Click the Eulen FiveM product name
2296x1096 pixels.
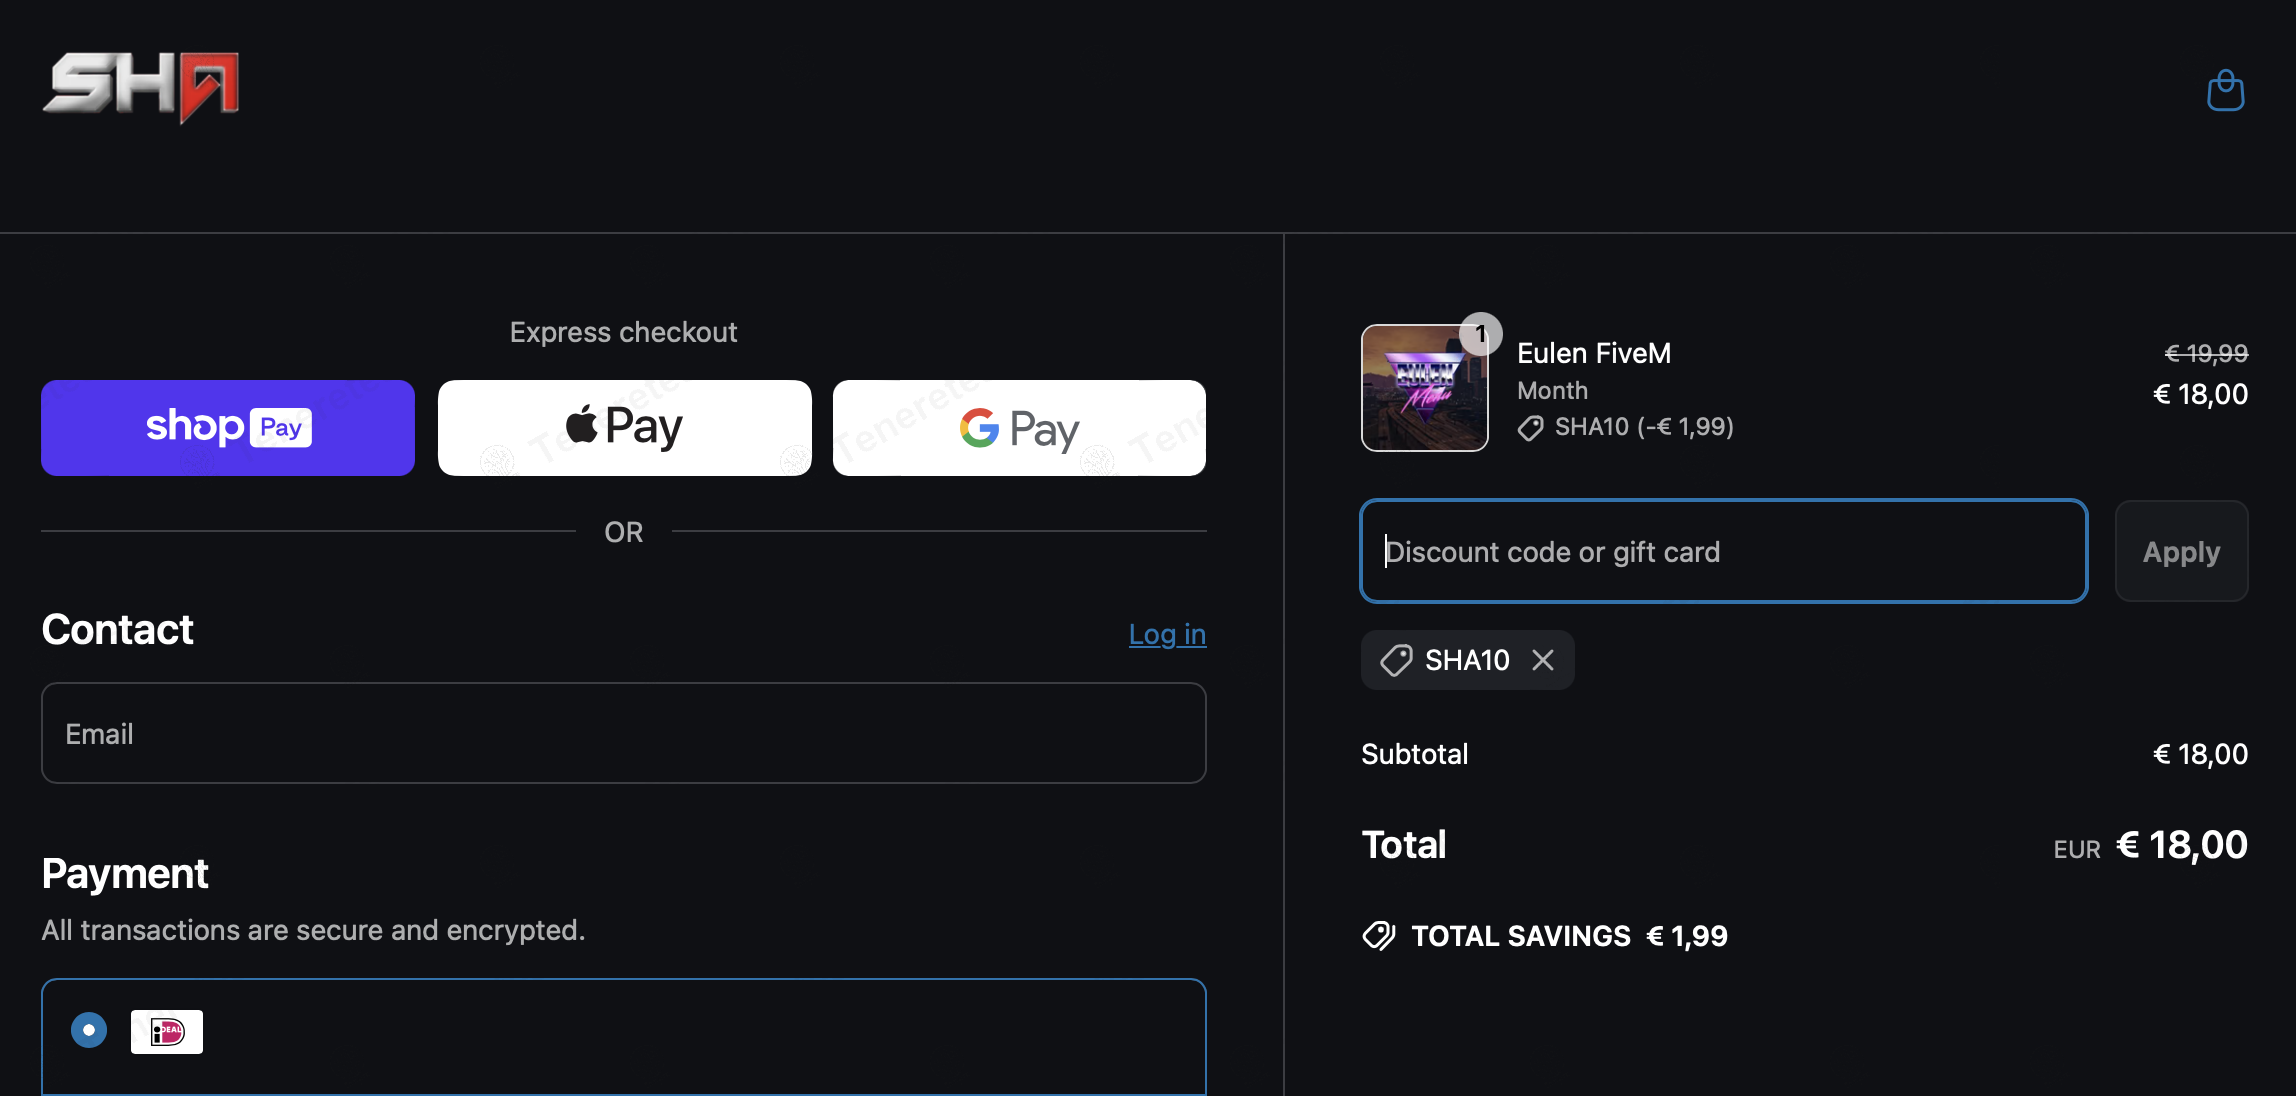tap(1593, 353)
